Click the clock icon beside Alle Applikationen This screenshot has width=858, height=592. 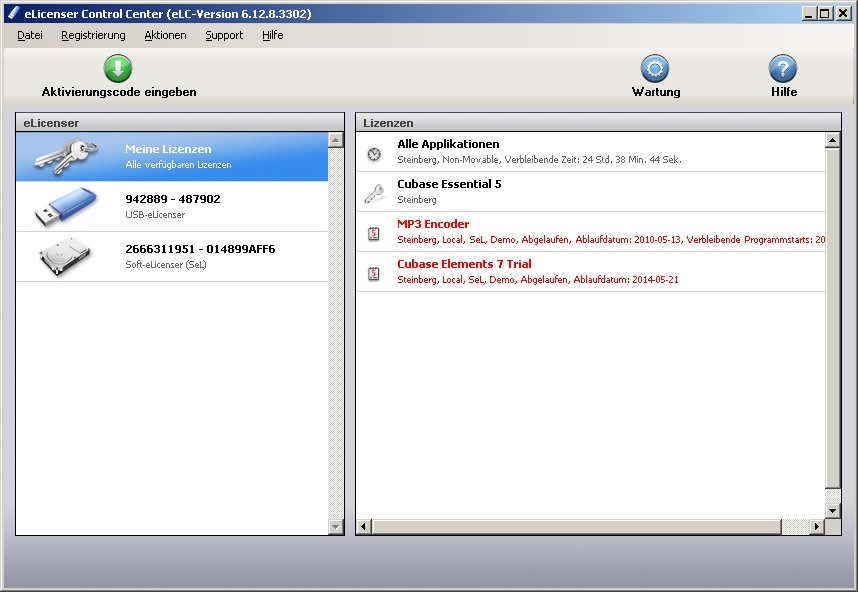pos(374,154)
